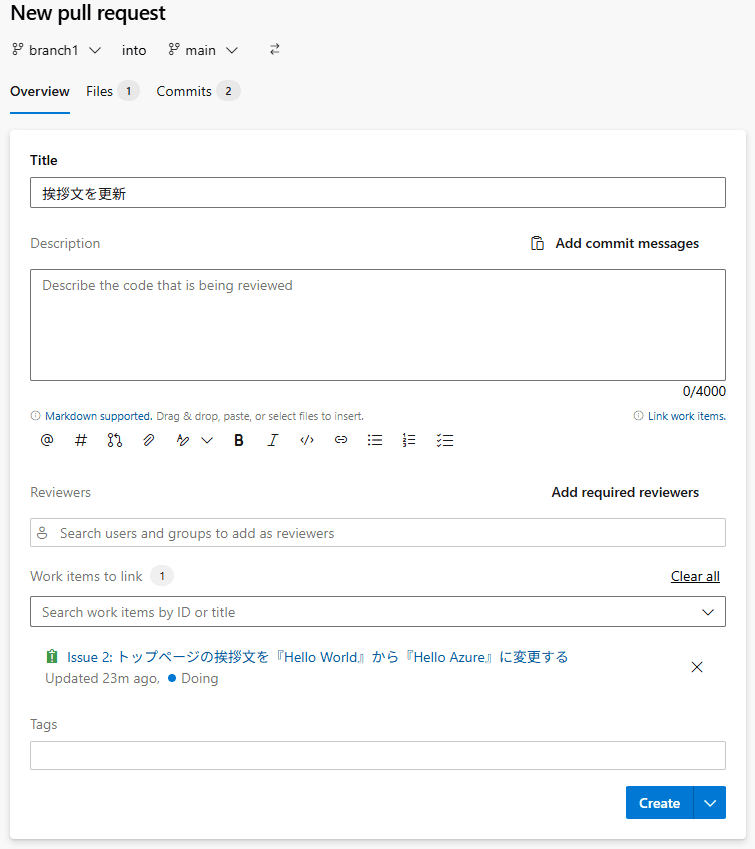Toggle italic formatting
The image size is (755, 849).
click(273, 440)
